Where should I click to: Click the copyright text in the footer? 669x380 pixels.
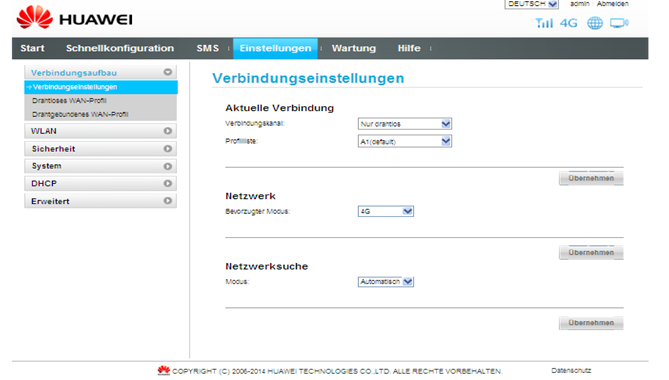click(337, 371)
